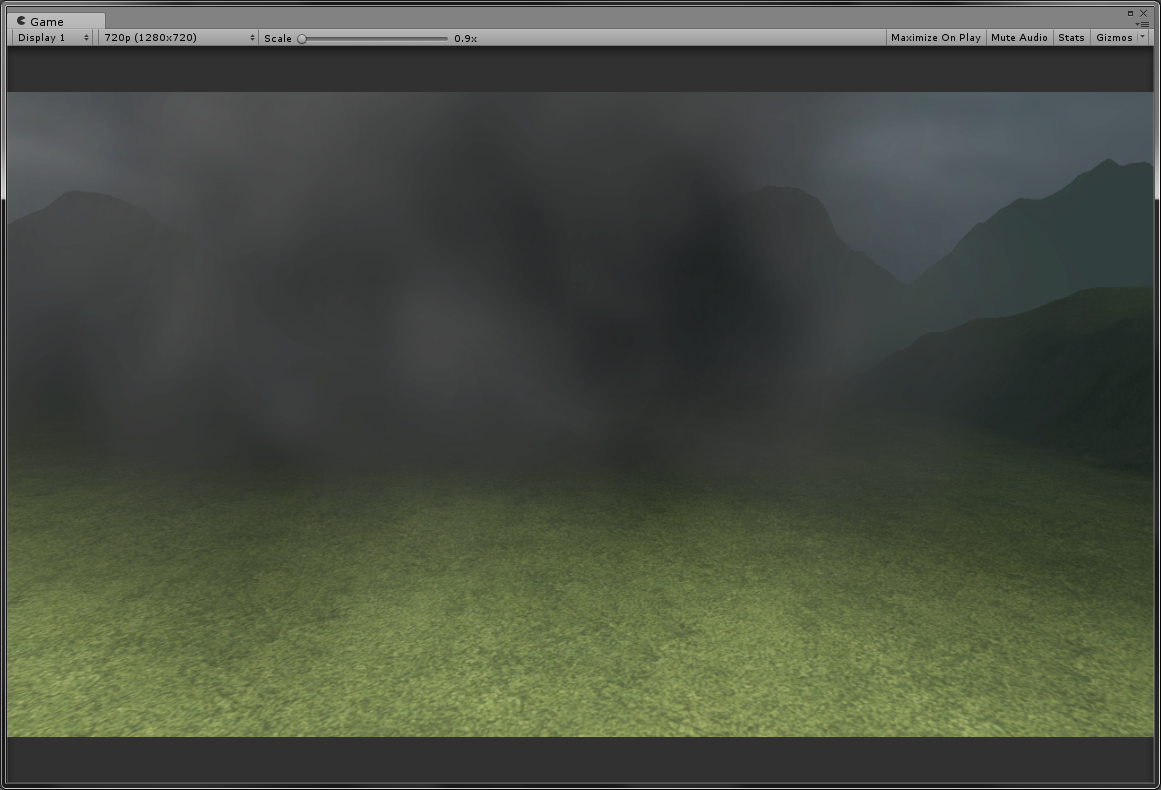The width and height of the screenshot is (1161, 790).
Task: Click the Unity game icon on tab
Action: (x=21, y=21)
